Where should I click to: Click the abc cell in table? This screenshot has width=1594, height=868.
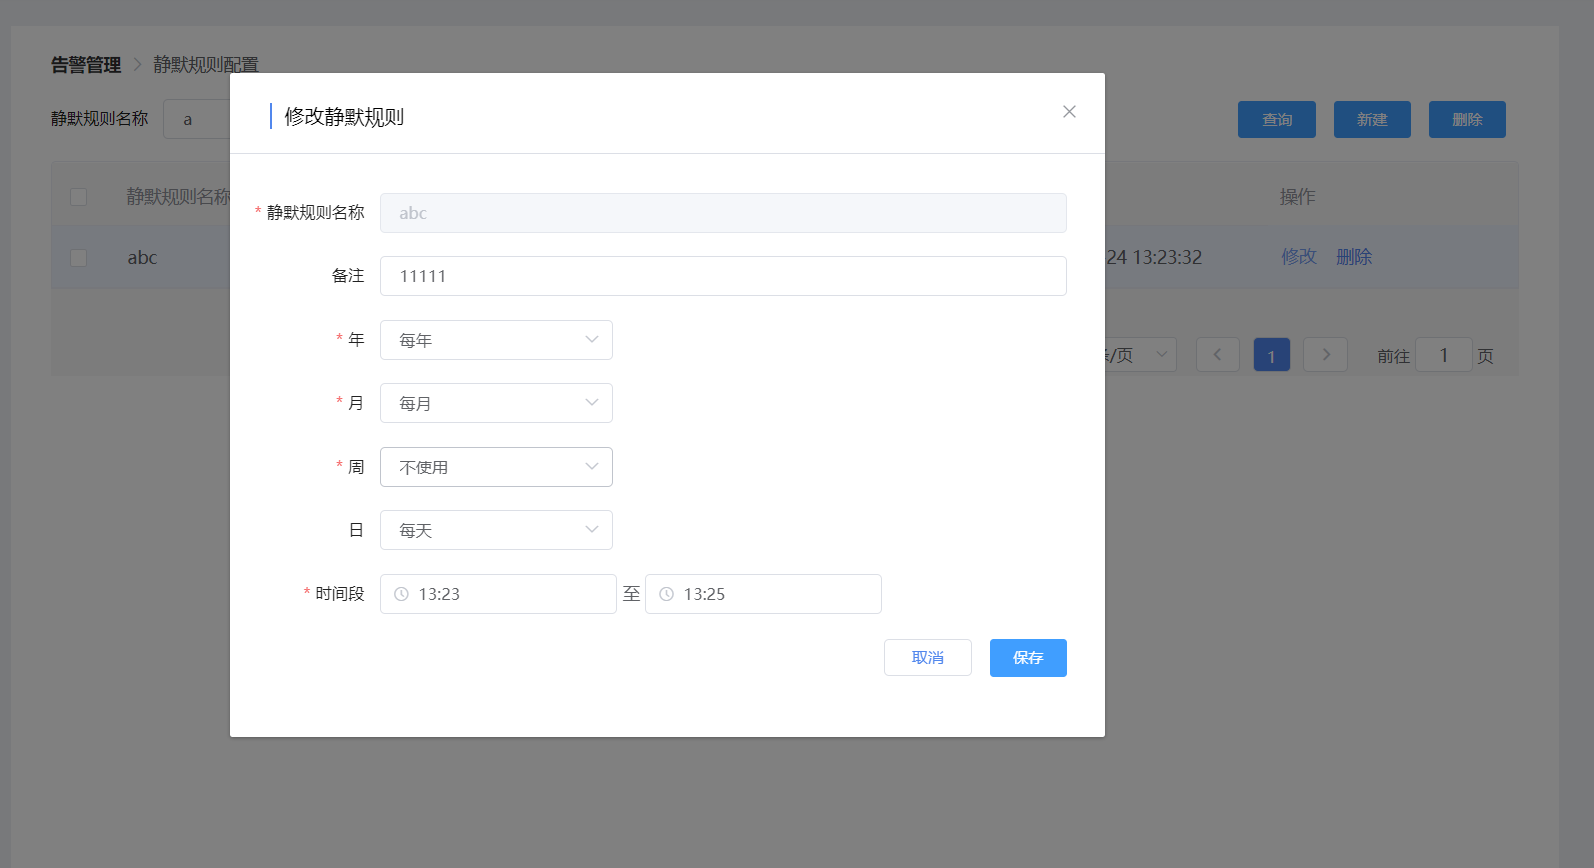click(x=142, y=258)
